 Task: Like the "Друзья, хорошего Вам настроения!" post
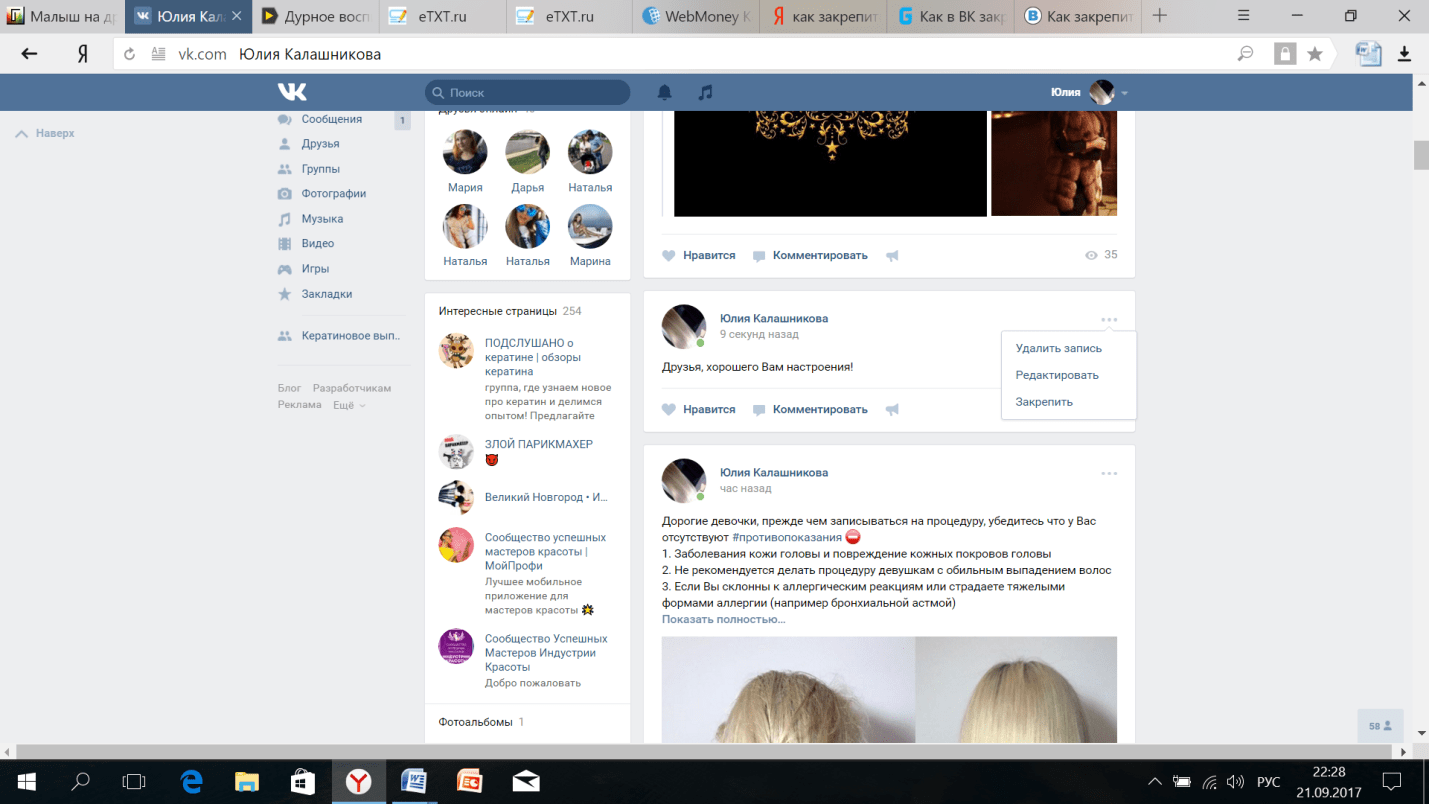699,410
